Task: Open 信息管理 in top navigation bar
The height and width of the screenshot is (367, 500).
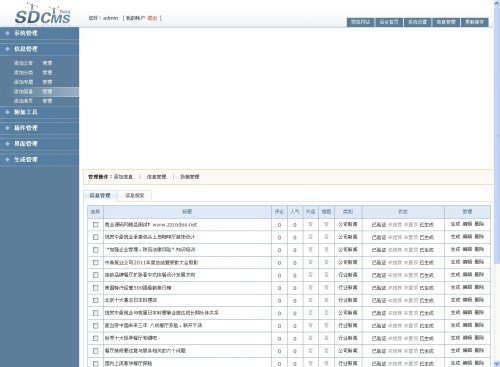Action: tap(446, 22)
